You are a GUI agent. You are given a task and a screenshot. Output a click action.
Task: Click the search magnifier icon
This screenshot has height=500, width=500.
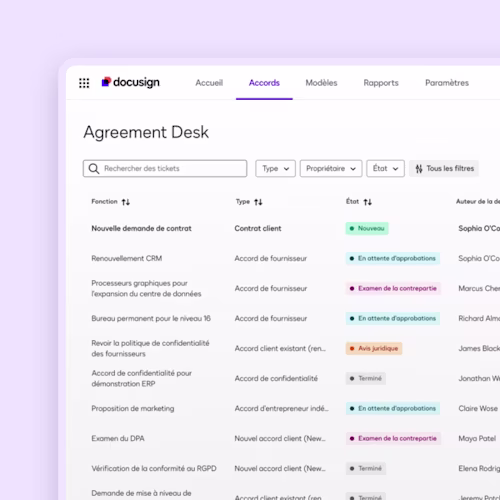coord(94,169)
